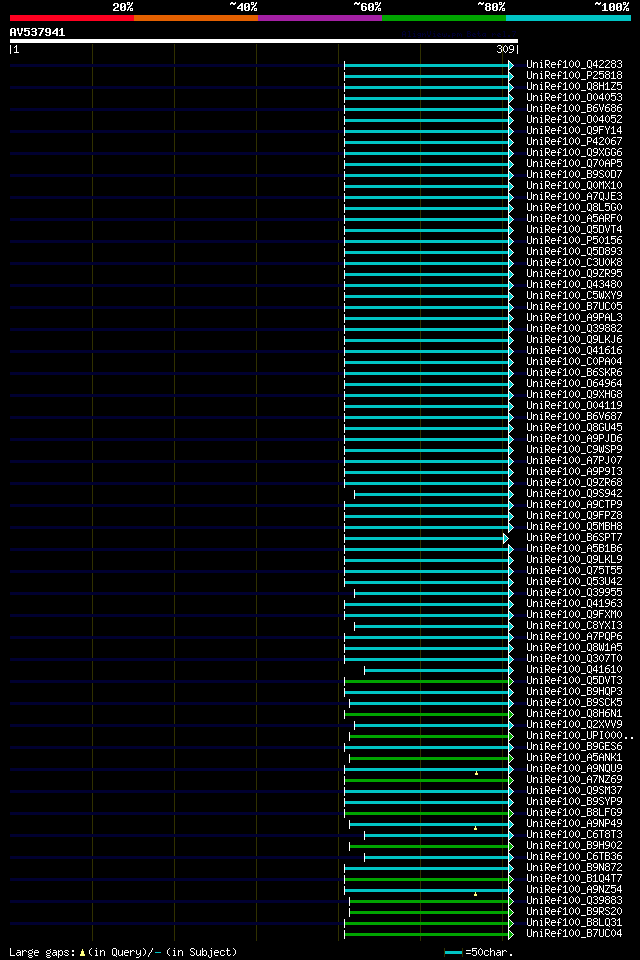Click the AV537941 query name

coord(37,32)
